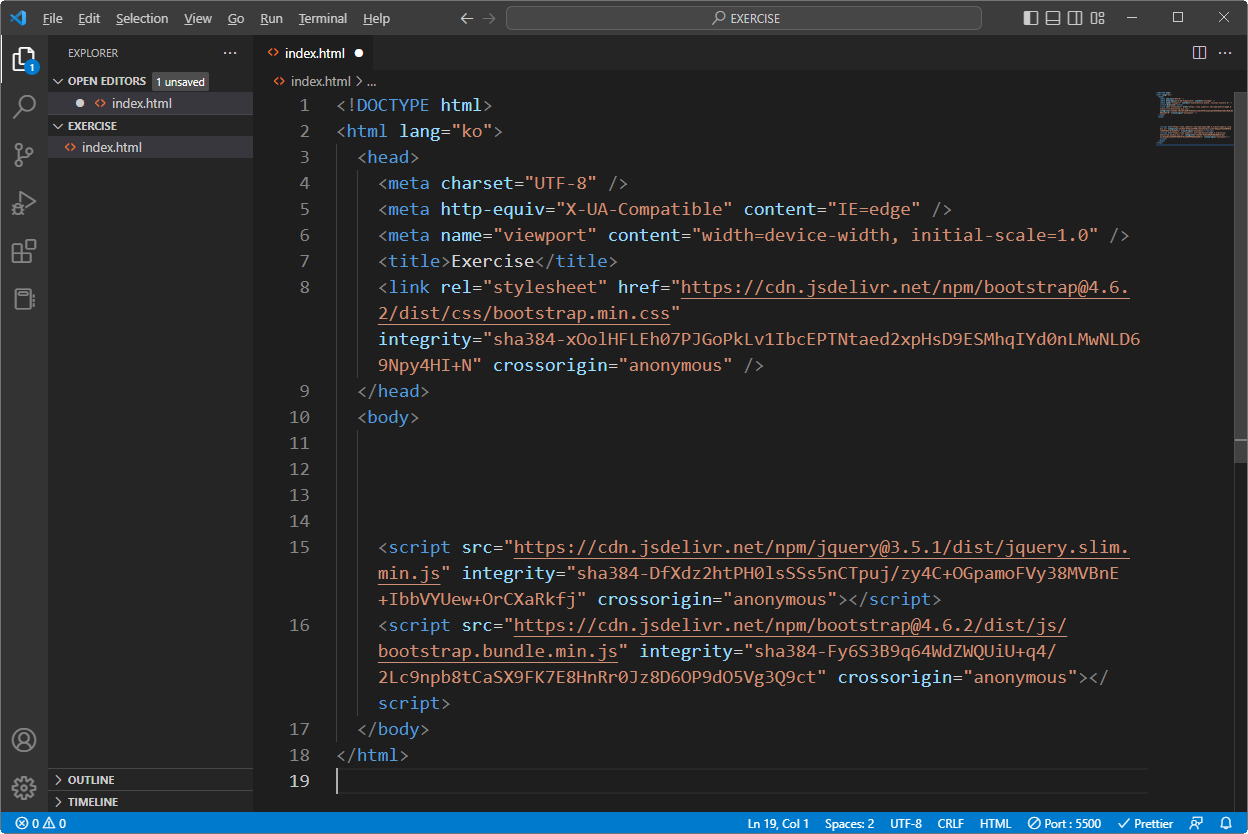Open the Explorer view in activity bar
Viewport: 1248px width, 834px height.
pos(24,60)
